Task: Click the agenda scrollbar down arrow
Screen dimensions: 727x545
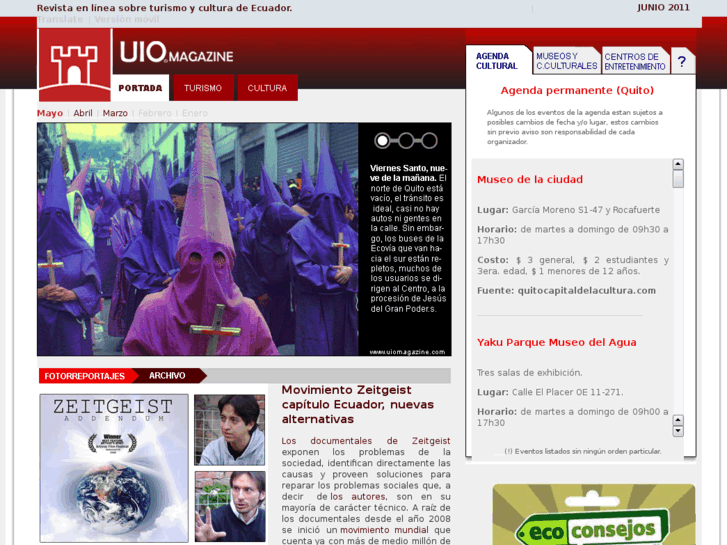Action: click(678, 431)
